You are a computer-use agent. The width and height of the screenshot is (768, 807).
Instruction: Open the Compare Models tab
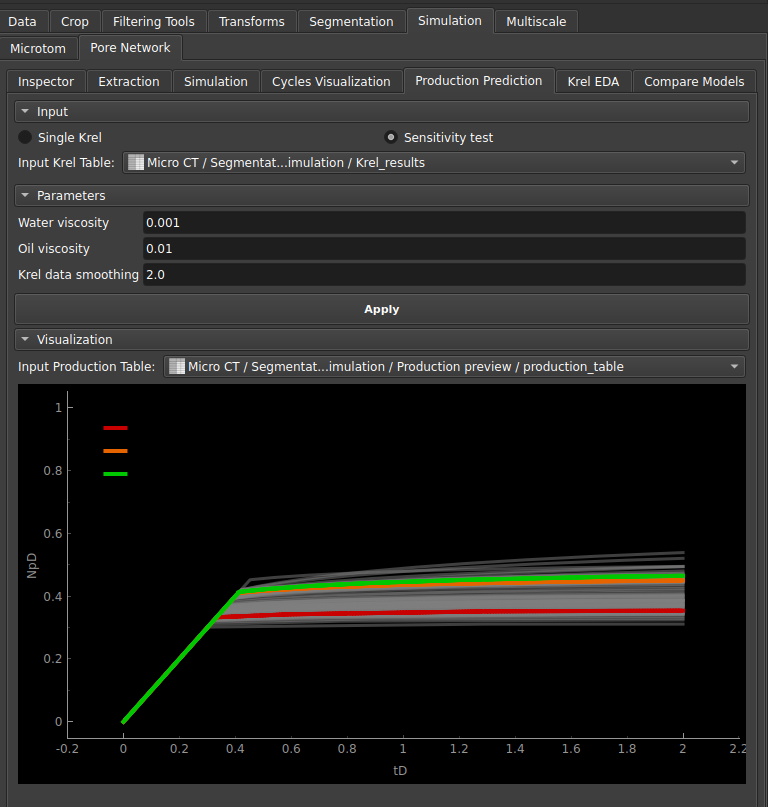(694, 82)
